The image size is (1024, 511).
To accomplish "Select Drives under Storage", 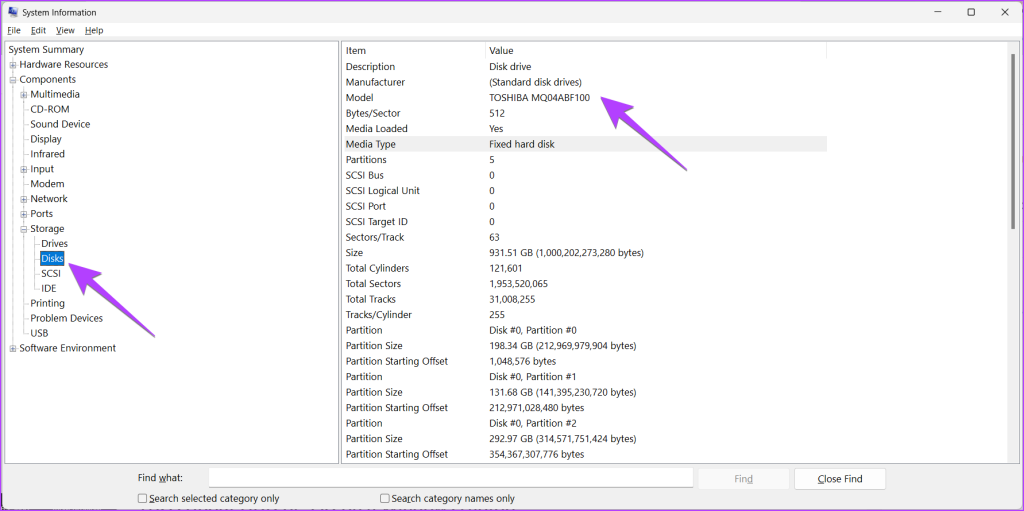I will click(x=54, y=244).
